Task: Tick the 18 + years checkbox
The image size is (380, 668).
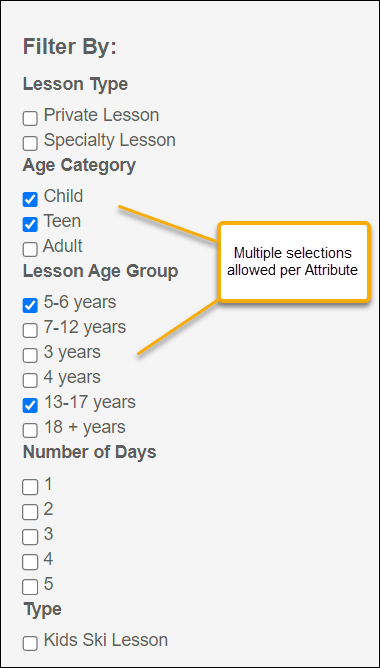Action: pyautogui.click(x=30, y=431)
